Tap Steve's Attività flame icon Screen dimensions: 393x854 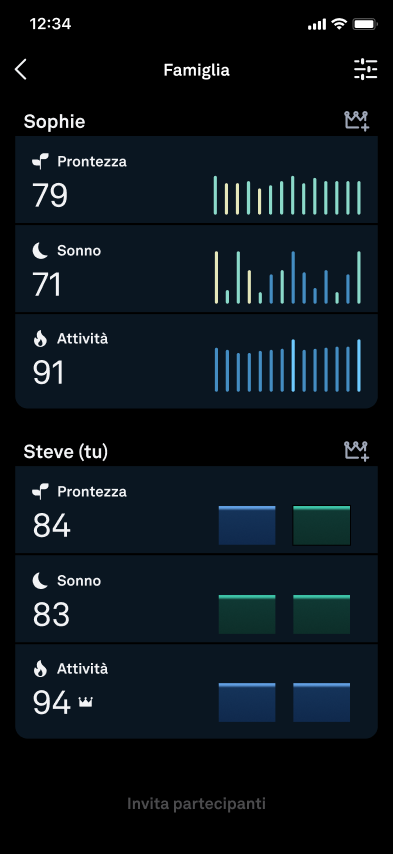[x=40, y=669]
